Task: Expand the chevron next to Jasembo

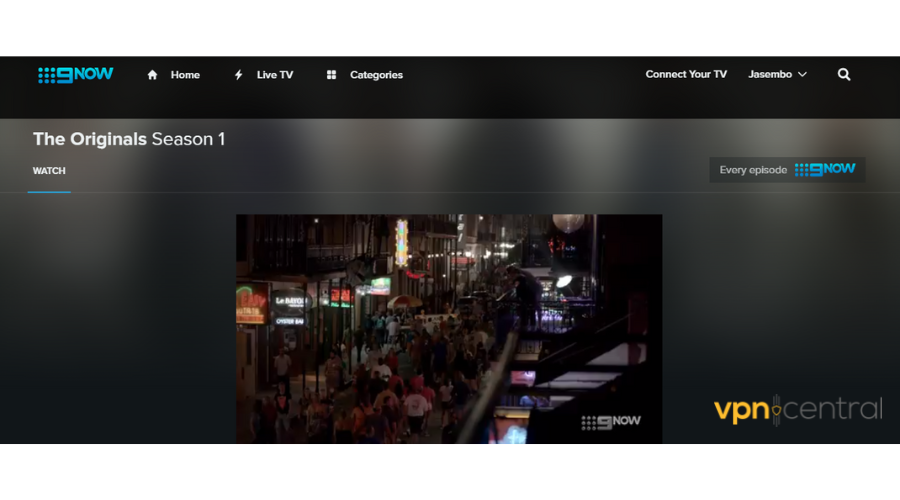Action: (802, 75)
